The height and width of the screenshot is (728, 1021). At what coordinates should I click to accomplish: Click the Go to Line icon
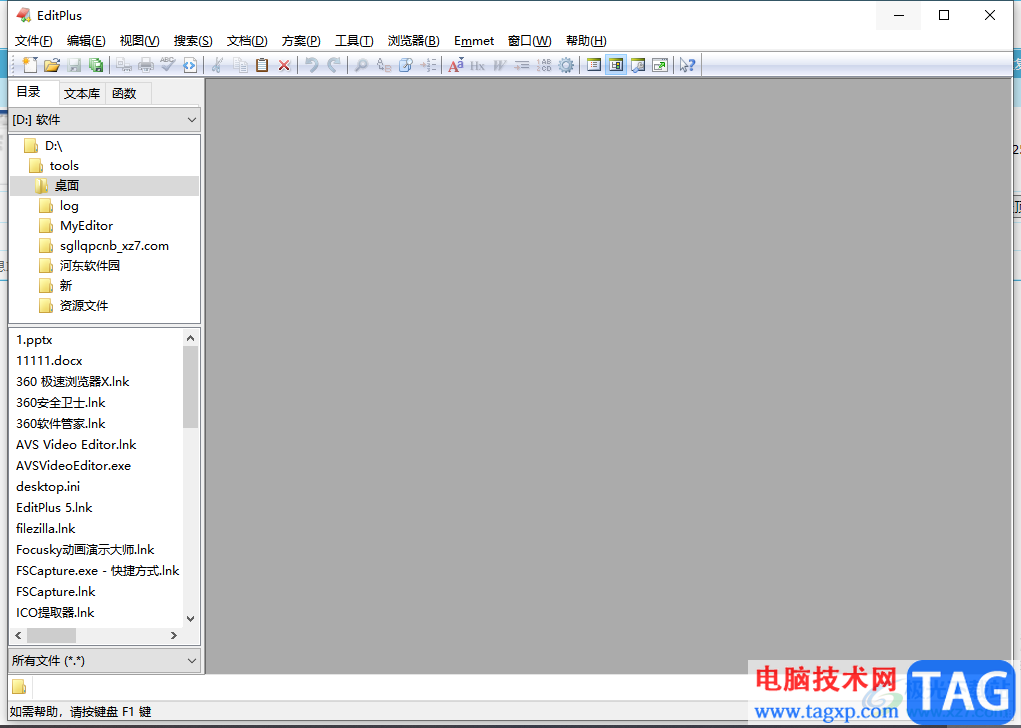coord(428,64)
